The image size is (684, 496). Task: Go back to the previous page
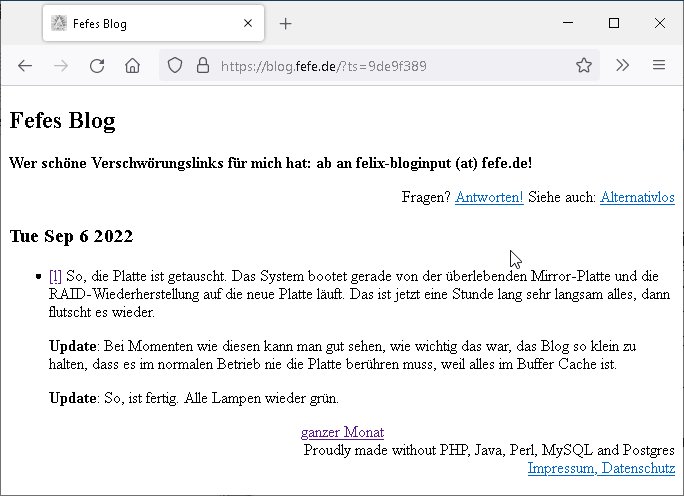[25, 66]
